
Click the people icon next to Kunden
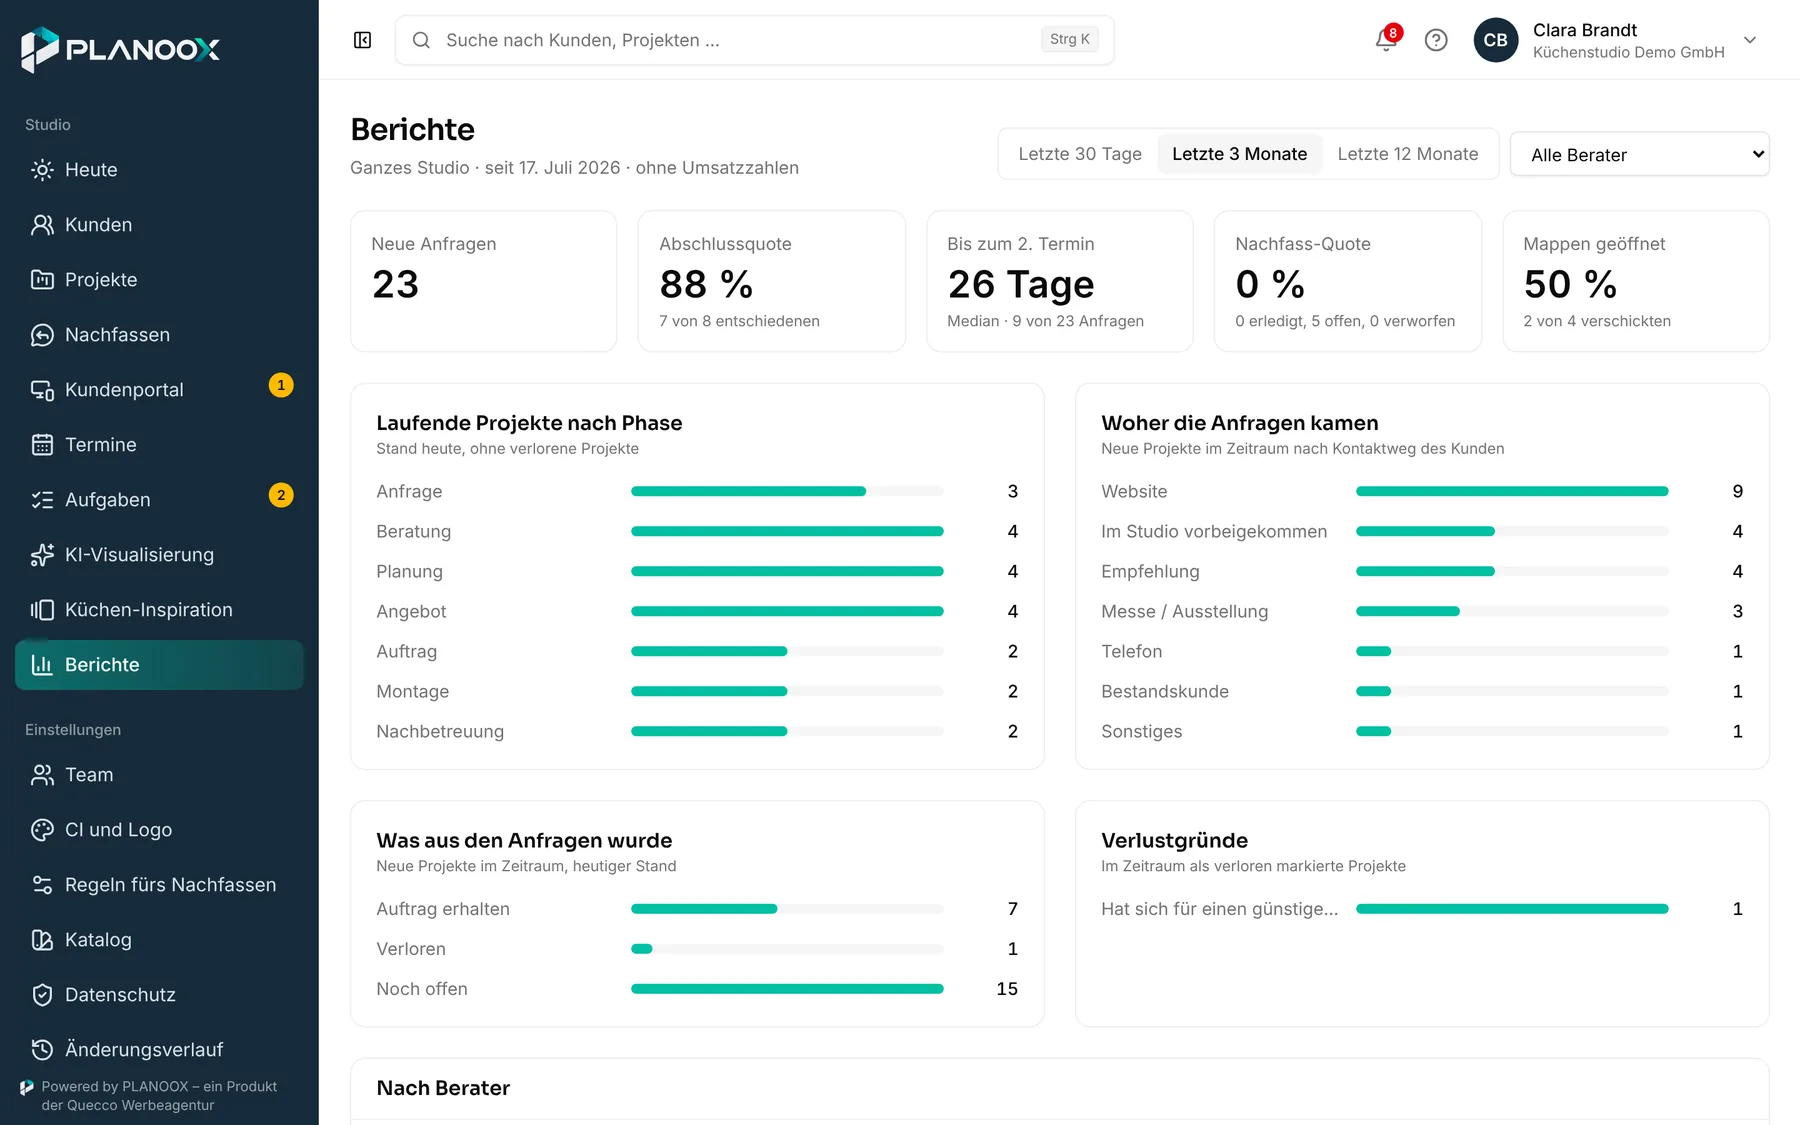(42, 225)
